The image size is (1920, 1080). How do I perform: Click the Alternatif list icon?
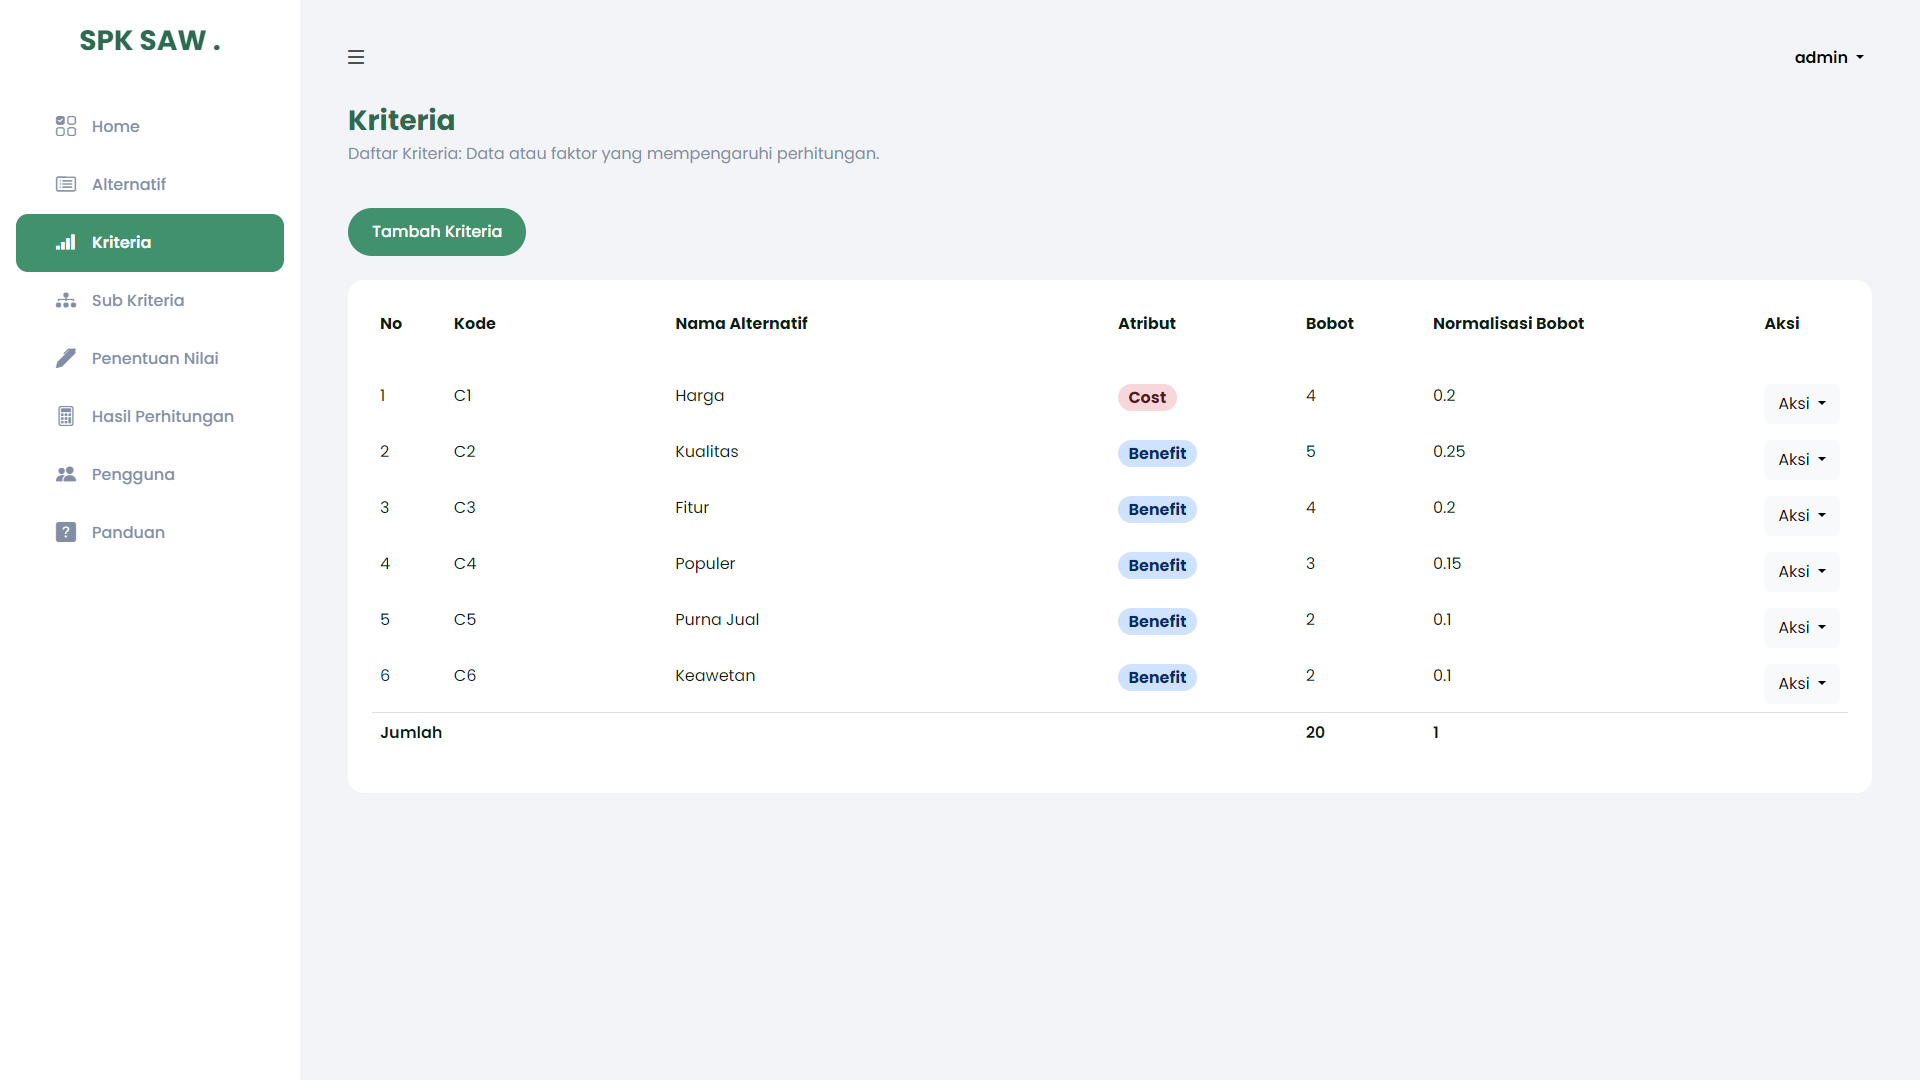[66, 184]
